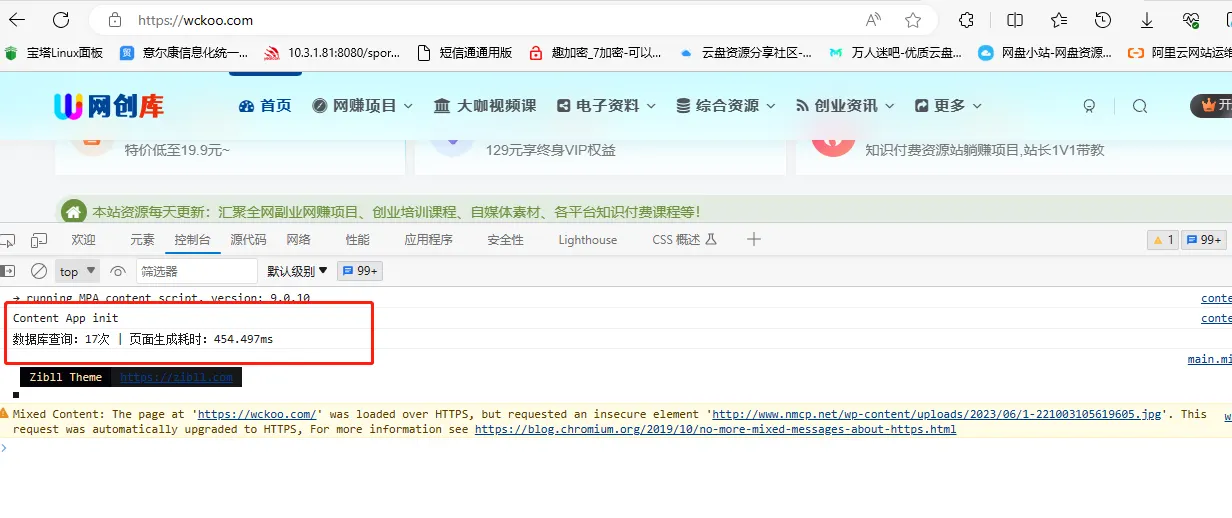Open the 阿里云网站运维 bookmark
The height and width of the screenshot is (518, 1232).
point(1180,53)
